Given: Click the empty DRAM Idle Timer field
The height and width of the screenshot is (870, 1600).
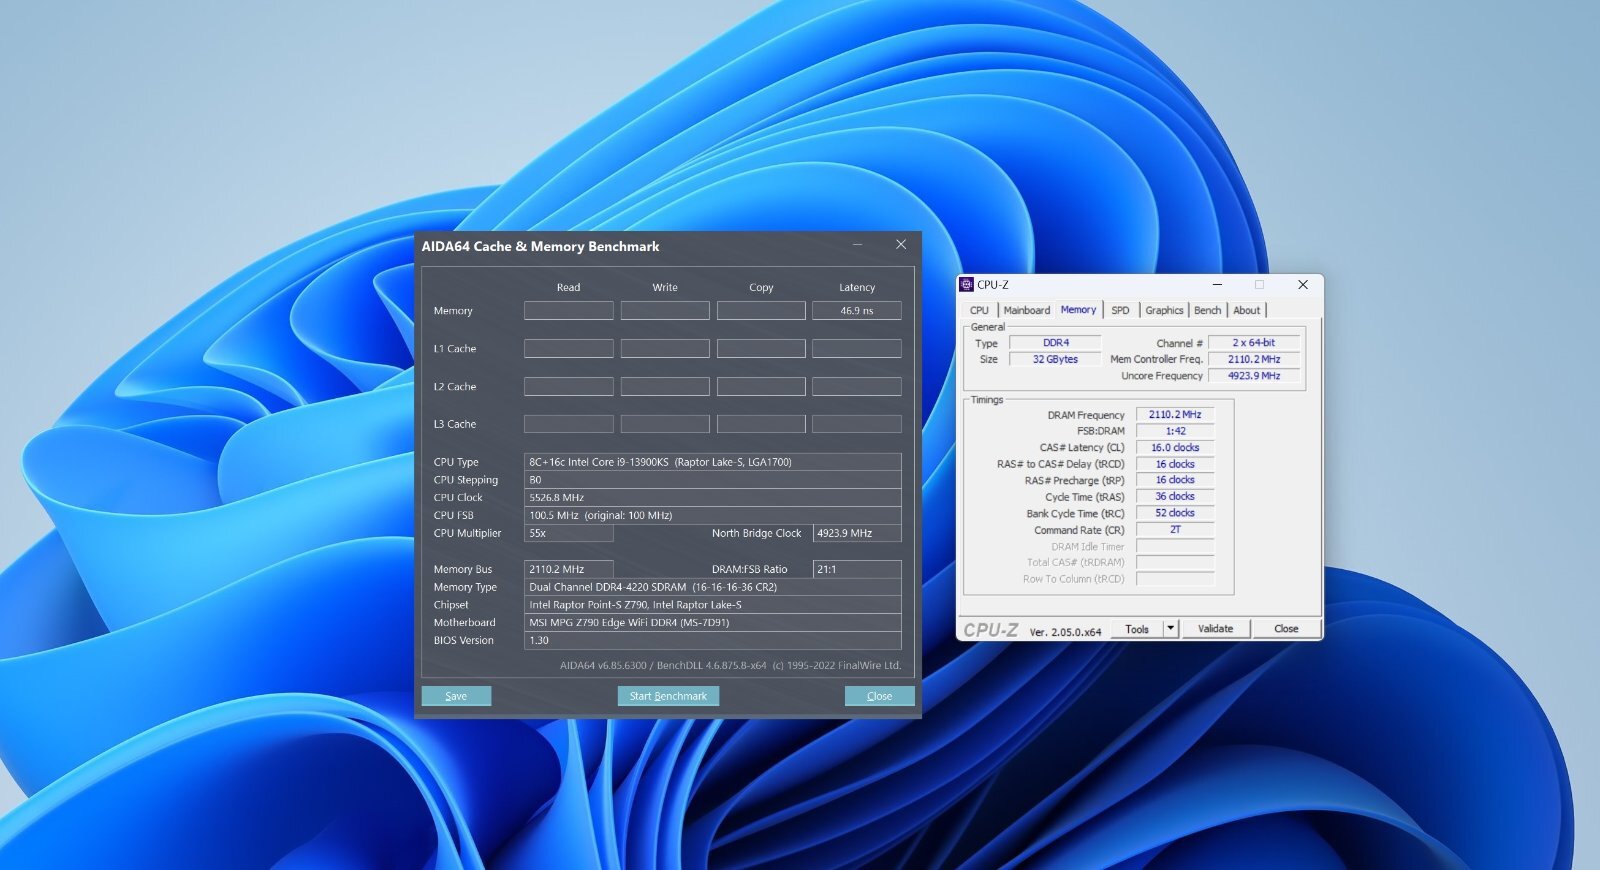Looking at the screenshot, I should (x=1175, y=547).
